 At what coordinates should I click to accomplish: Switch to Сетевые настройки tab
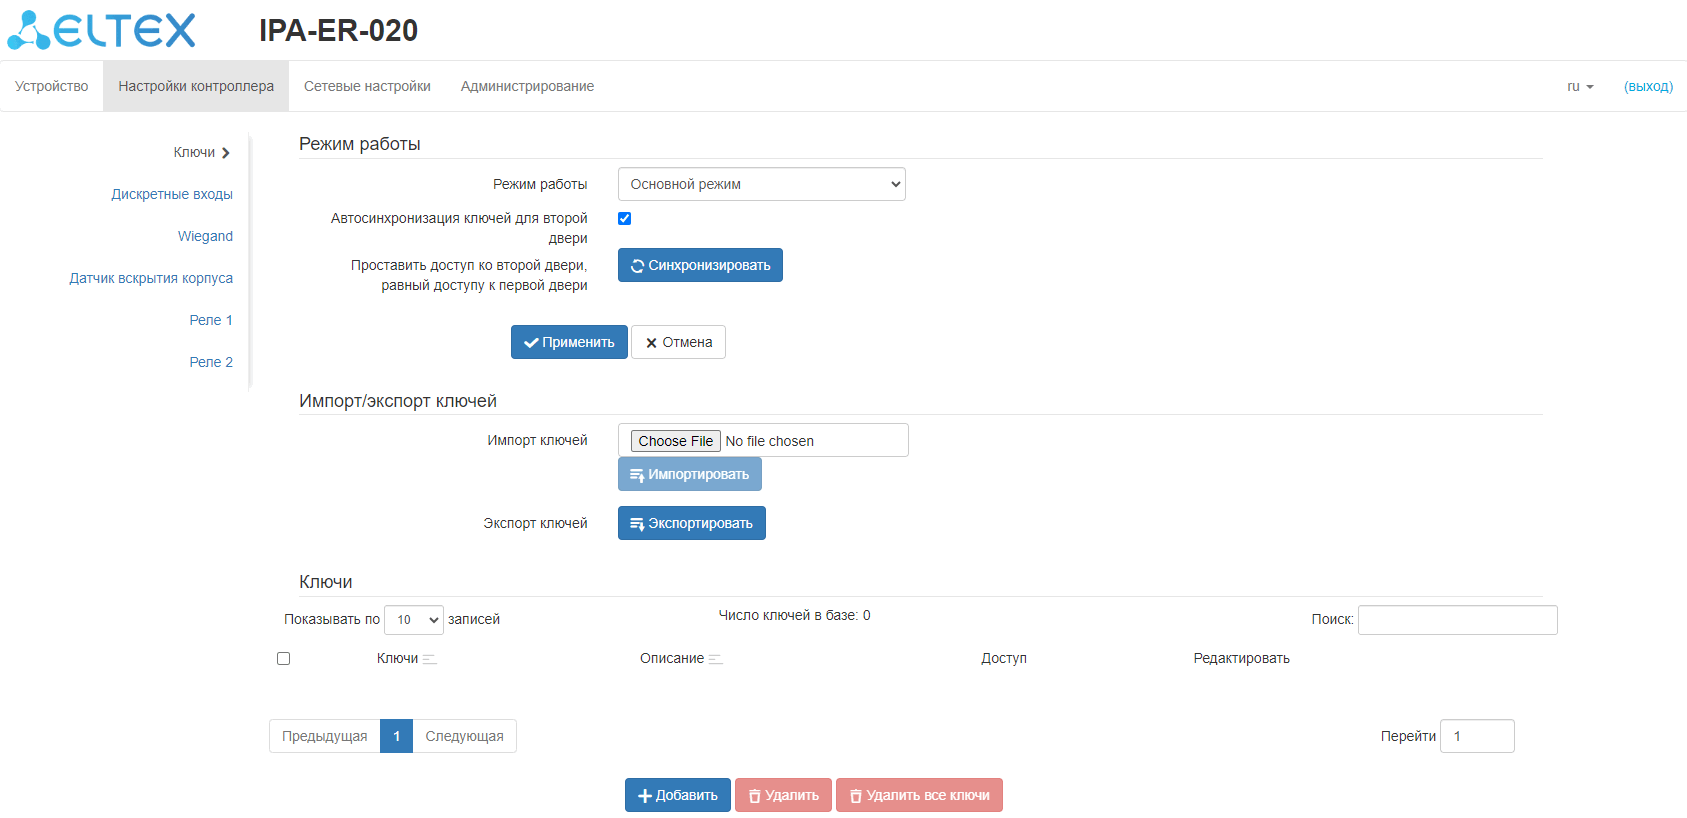pyautogui.click(x=367, y=86)
